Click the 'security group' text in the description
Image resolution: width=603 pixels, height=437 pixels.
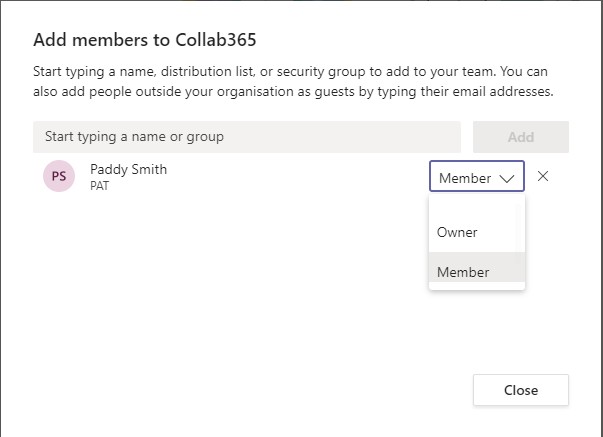point(321,72)
